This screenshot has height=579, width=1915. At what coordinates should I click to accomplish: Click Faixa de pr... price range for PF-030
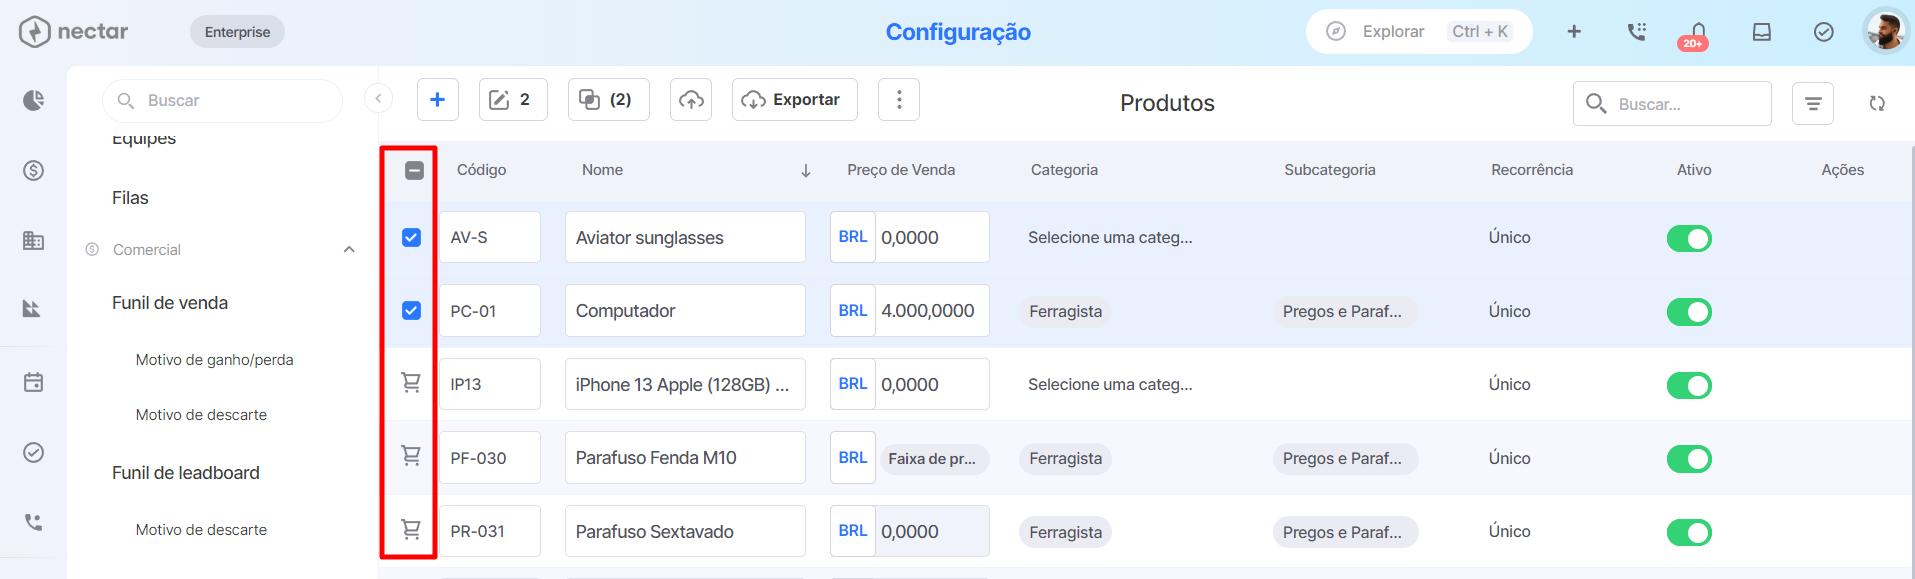(x=933, y=459)
